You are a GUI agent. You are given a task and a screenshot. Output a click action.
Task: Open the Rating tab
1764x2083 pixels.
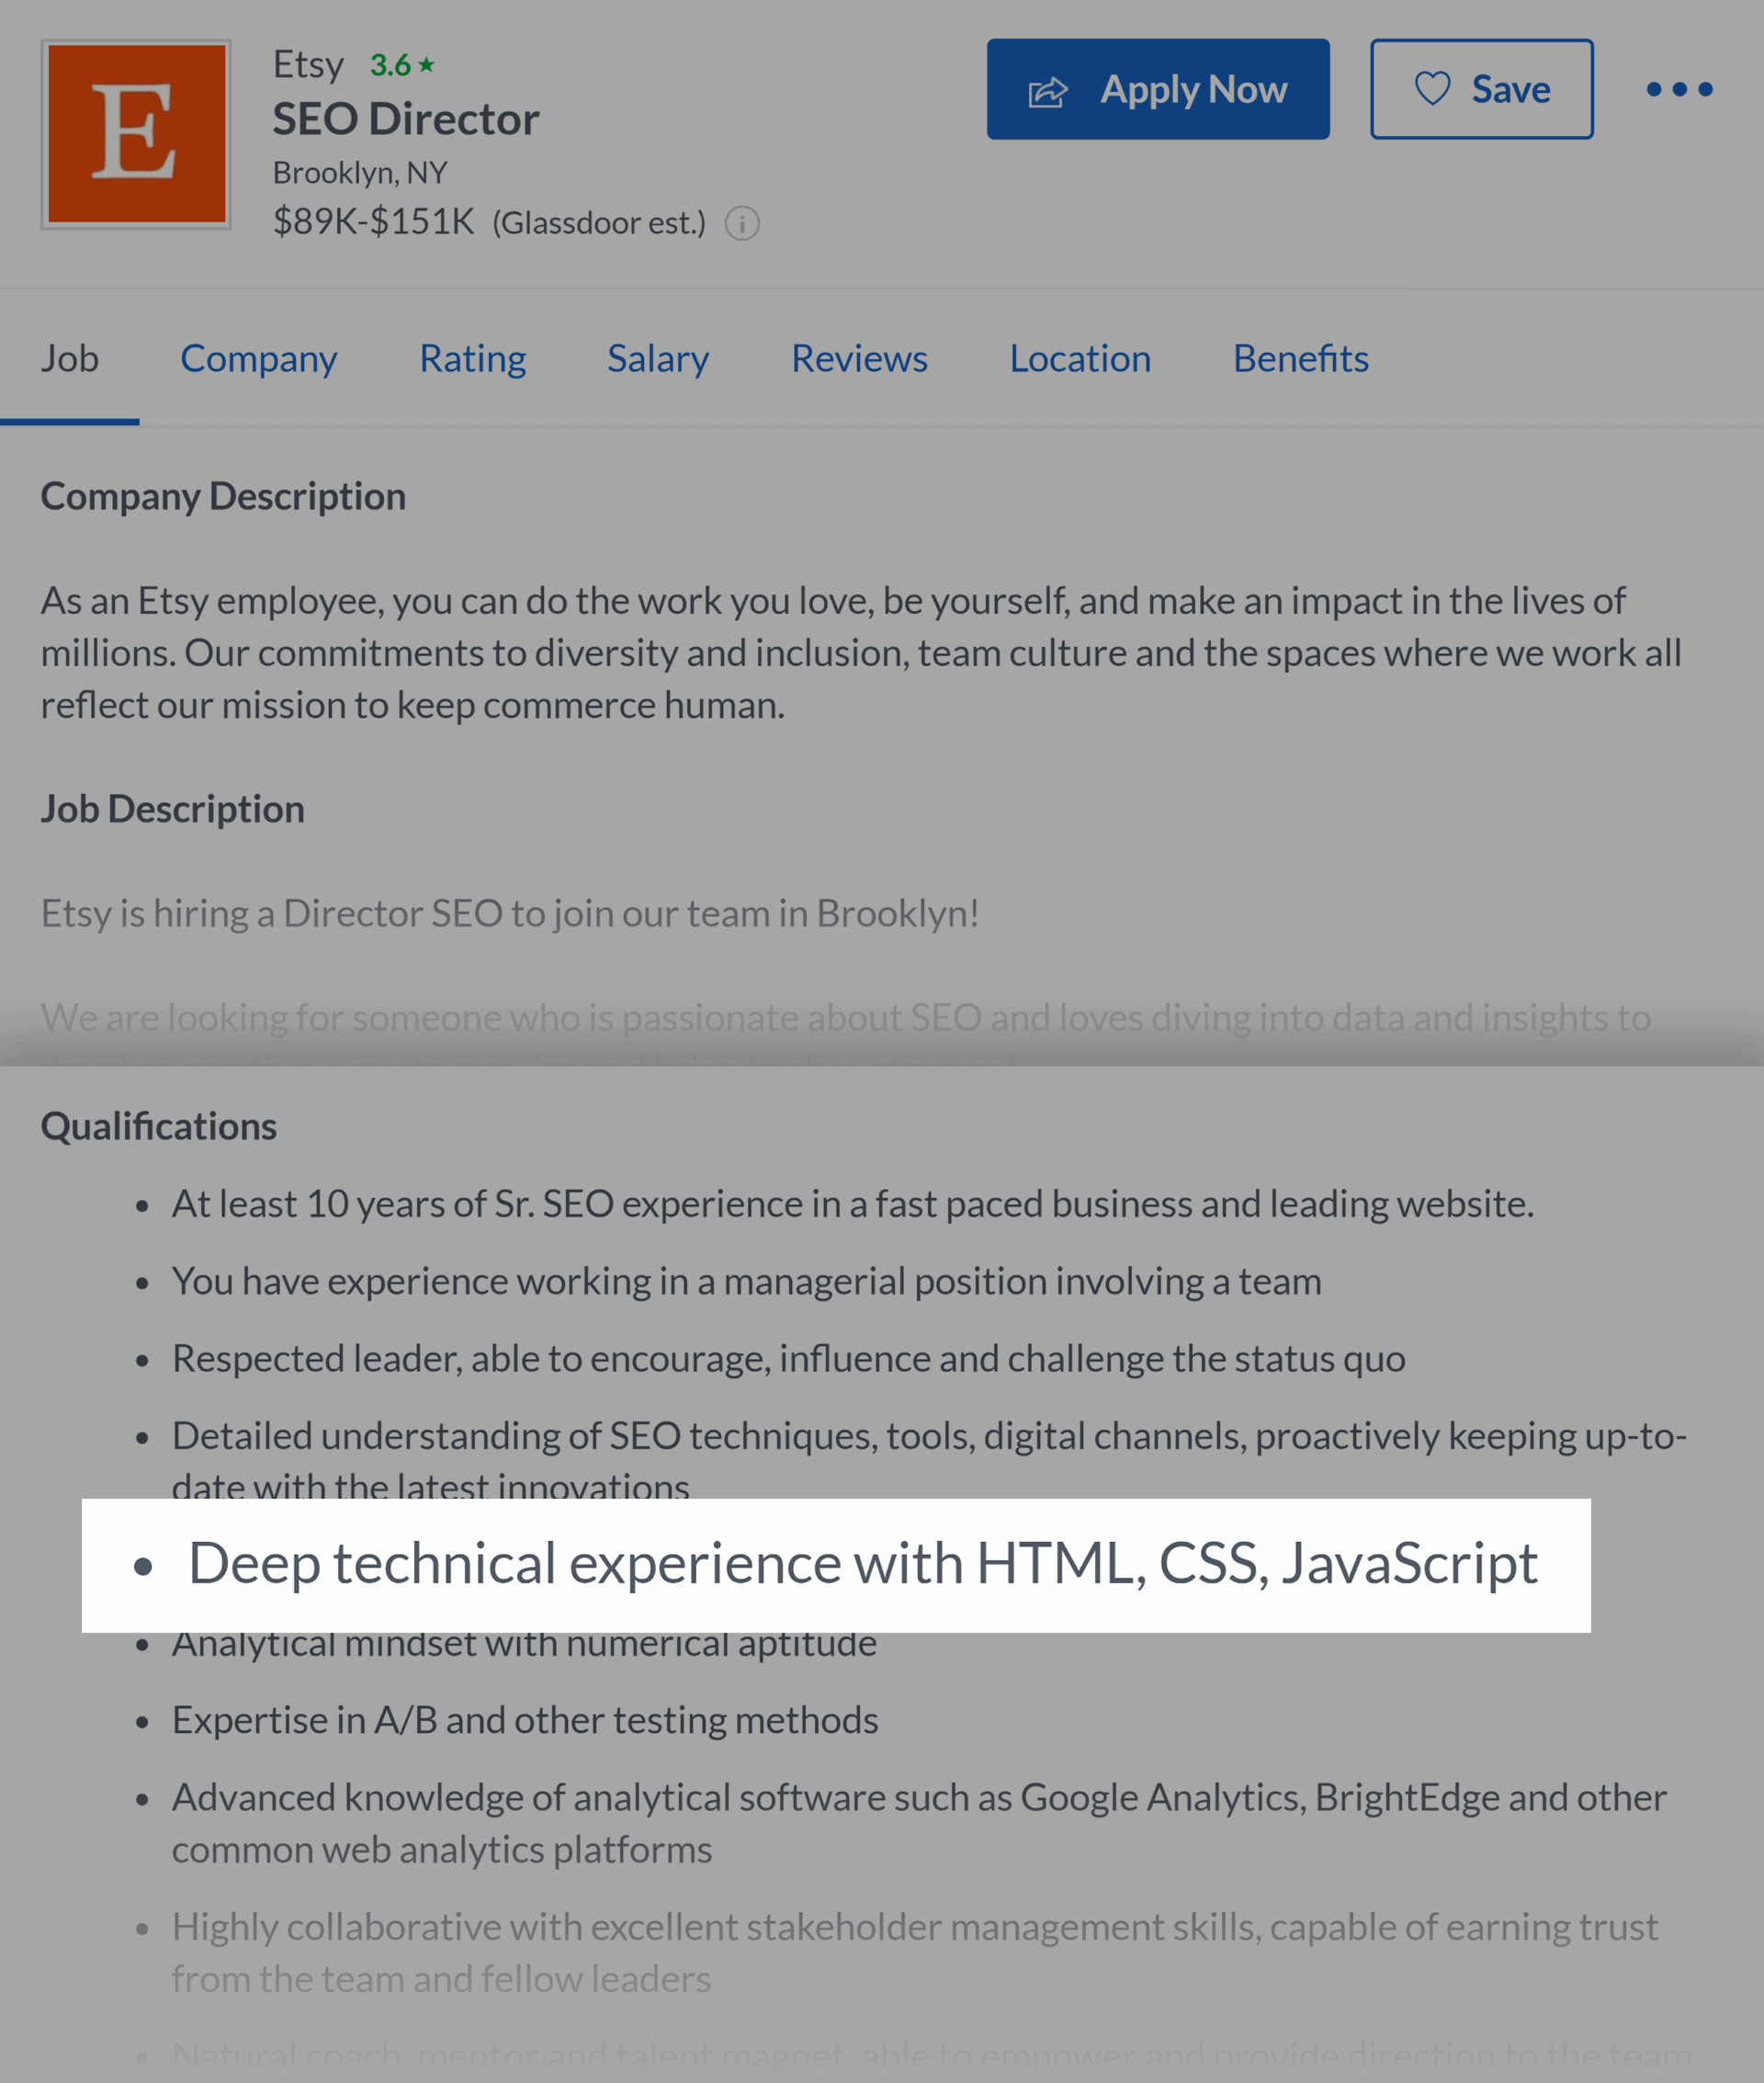(x=472, y=358)
